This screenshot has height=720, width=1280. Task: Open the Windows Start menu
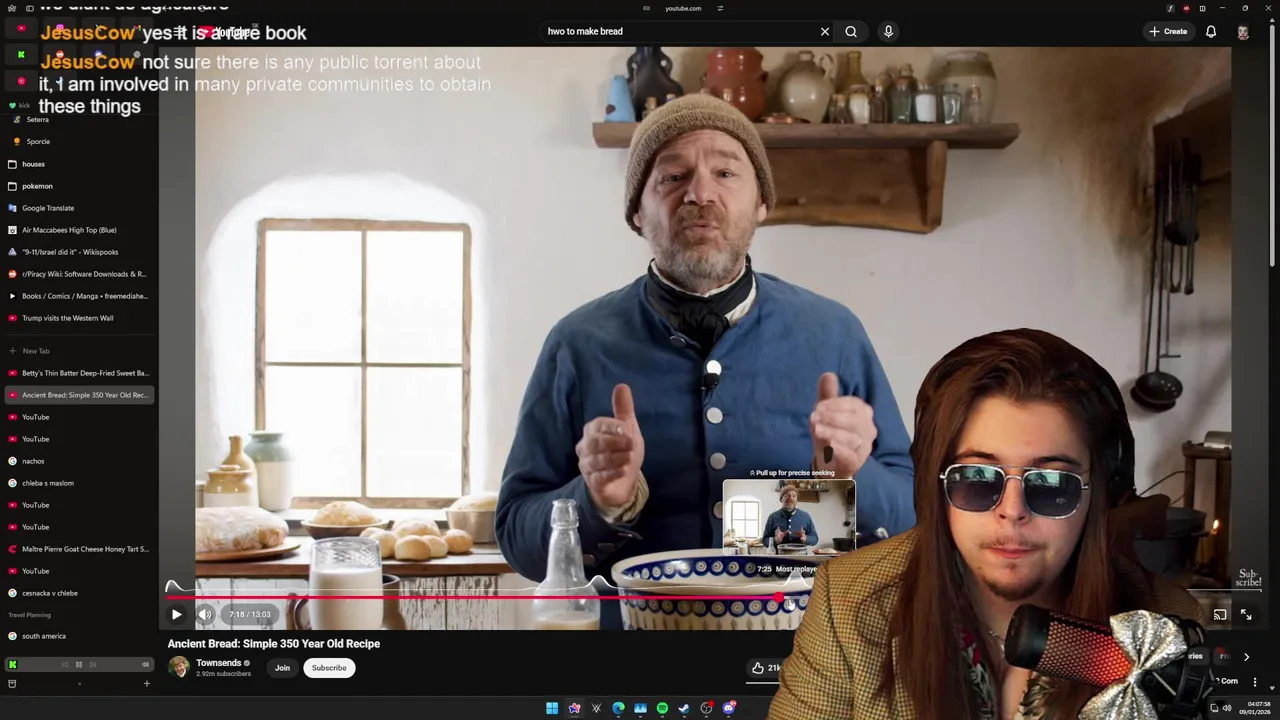pyautogui.click(x=552, y=708)
